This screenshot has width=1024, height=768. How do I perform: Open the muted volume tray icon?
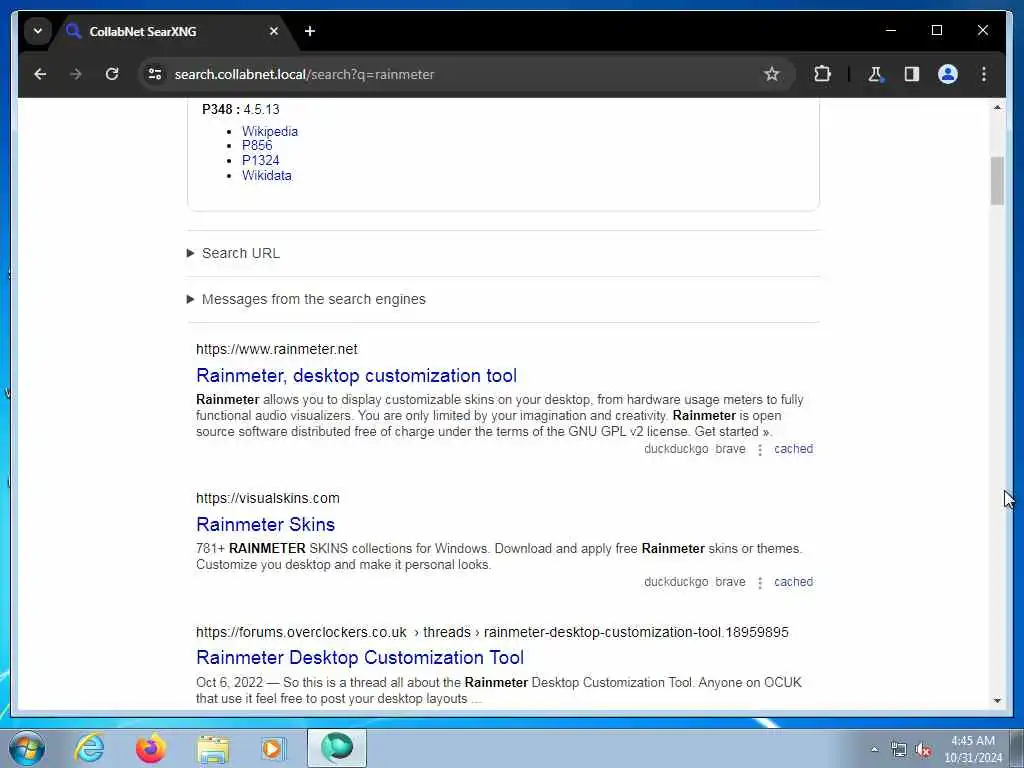tap(923, 750)
